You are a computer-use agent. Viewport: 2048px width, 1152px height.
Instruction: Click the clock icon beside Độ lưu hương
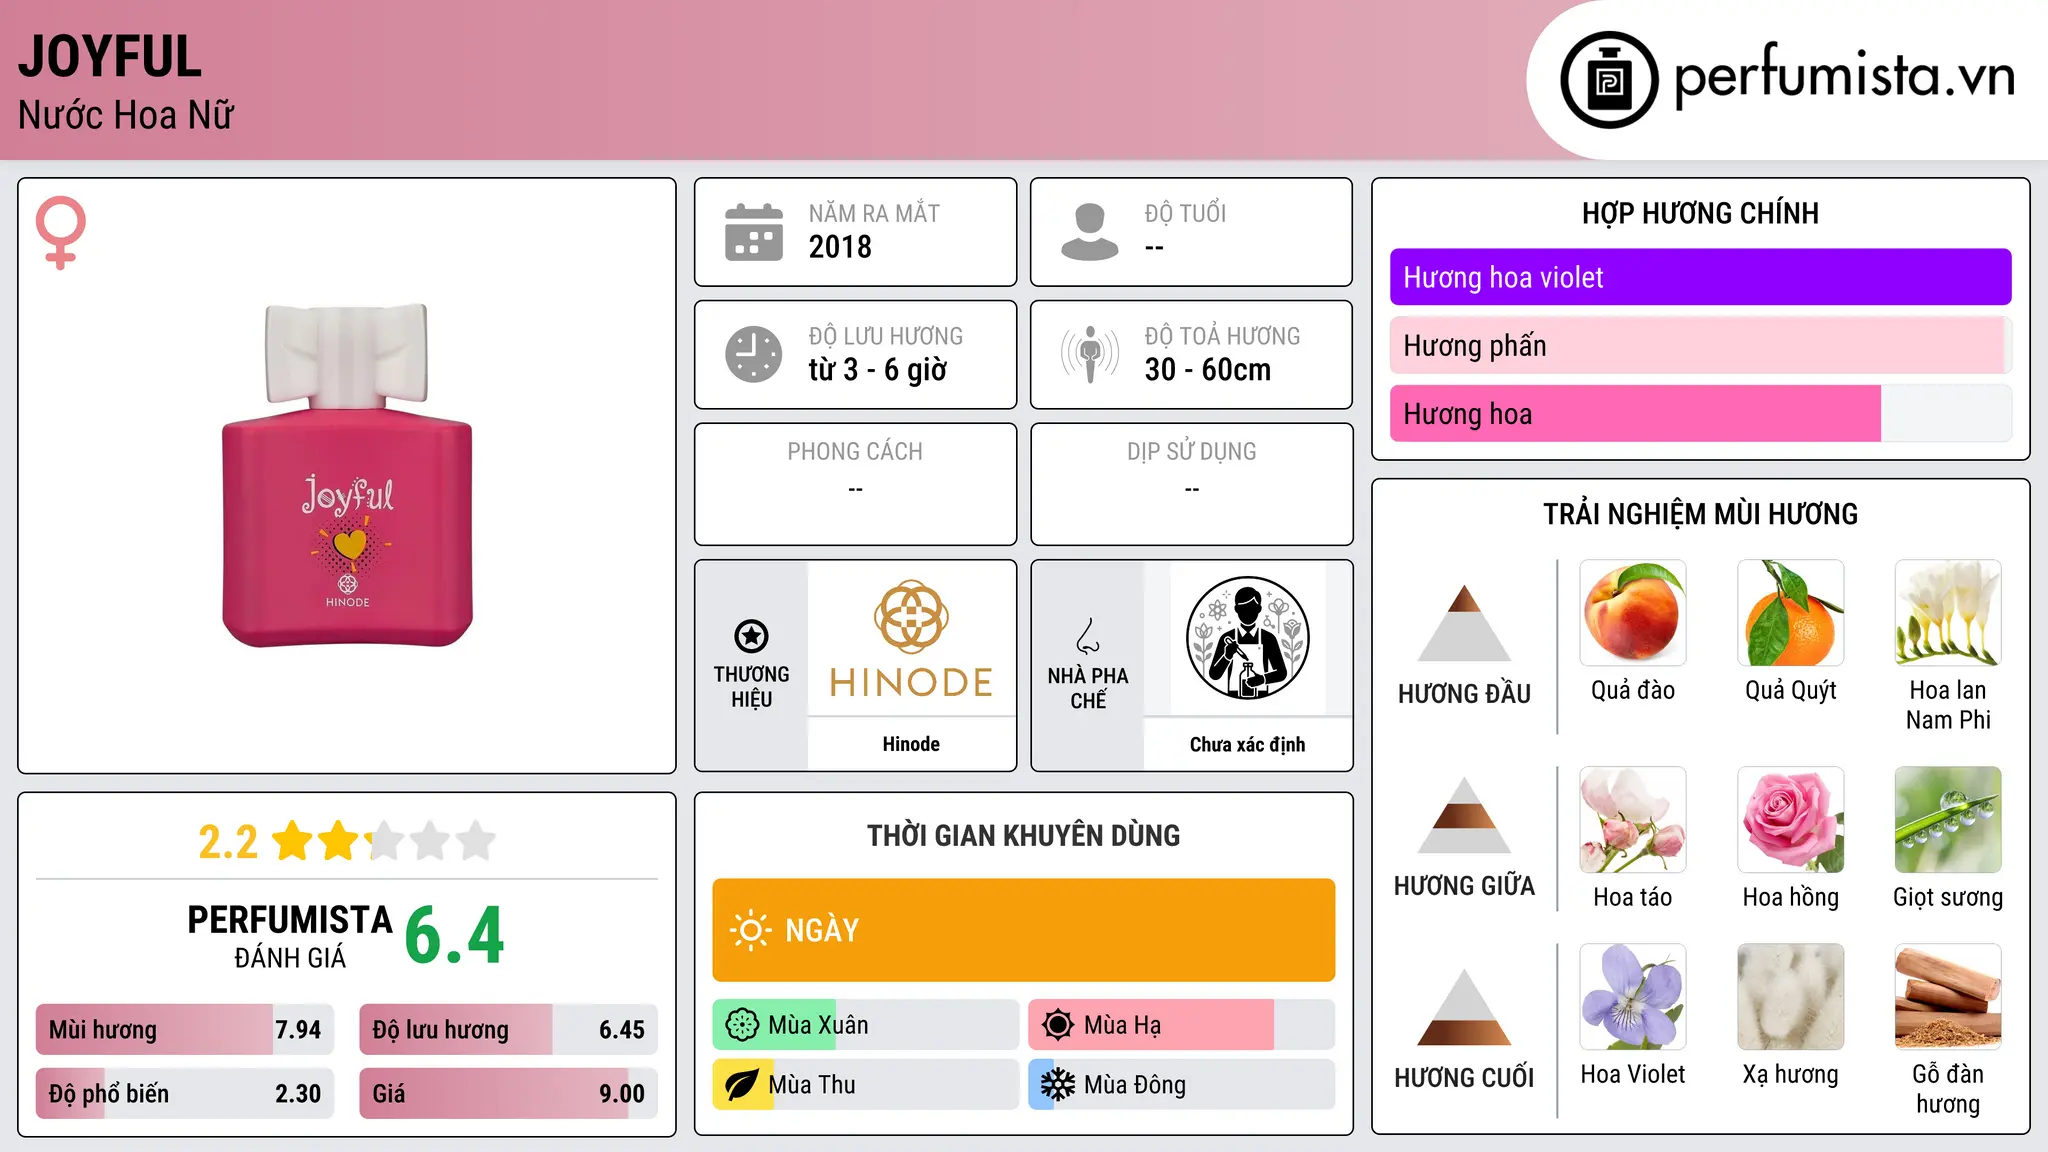(x=754, y=354)
